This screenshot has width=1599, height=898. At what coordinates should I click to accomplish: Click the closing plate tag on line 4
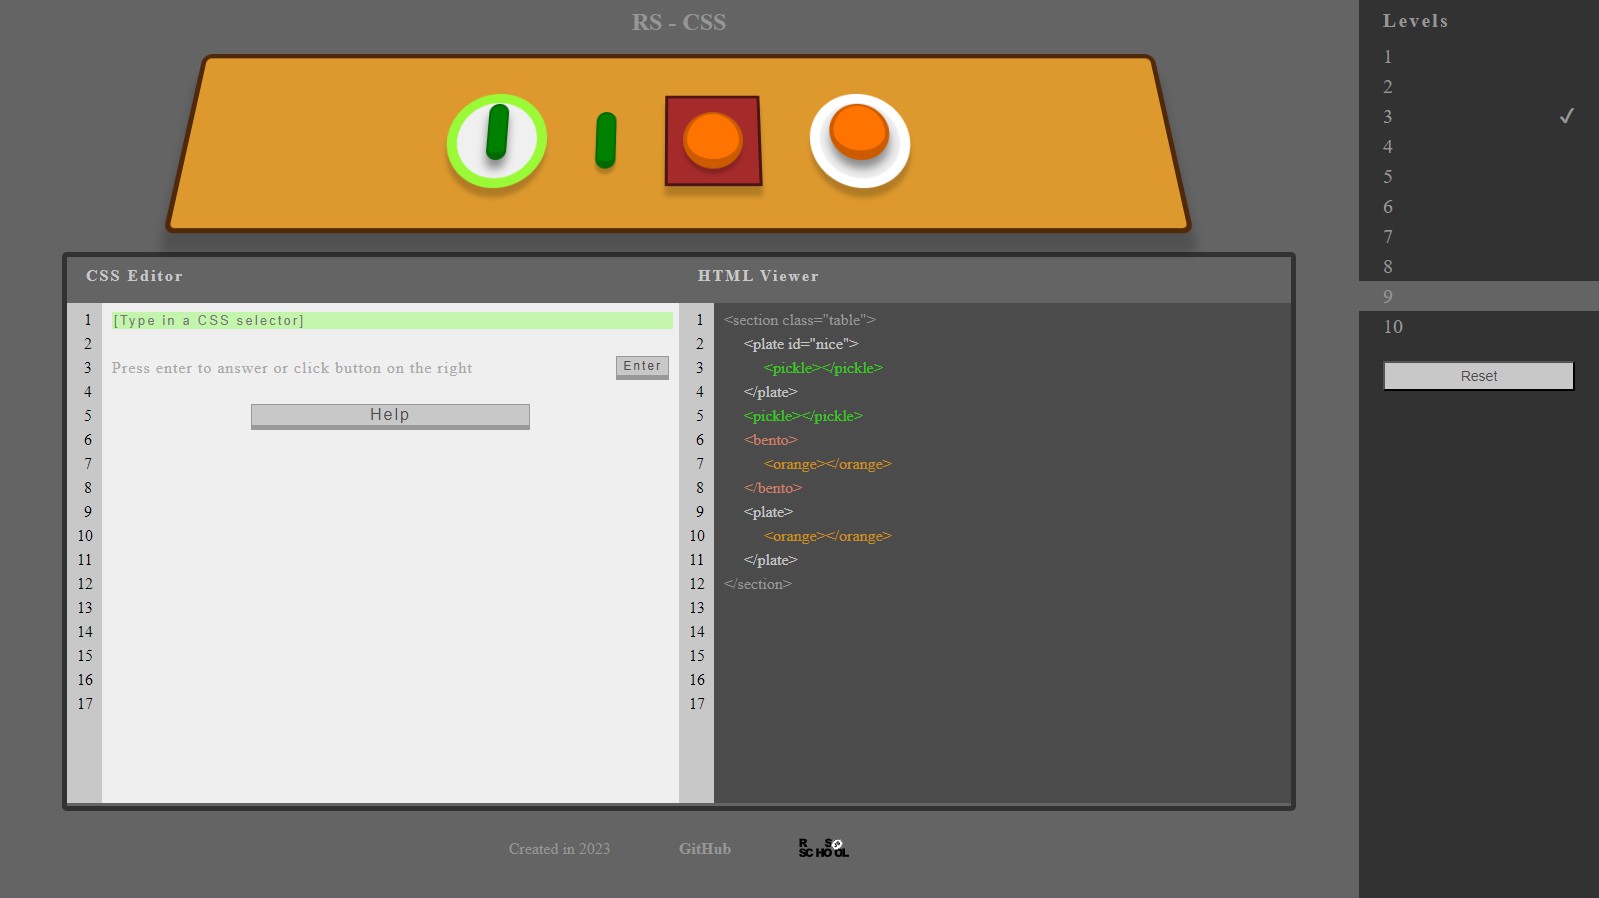click(770, 392)
